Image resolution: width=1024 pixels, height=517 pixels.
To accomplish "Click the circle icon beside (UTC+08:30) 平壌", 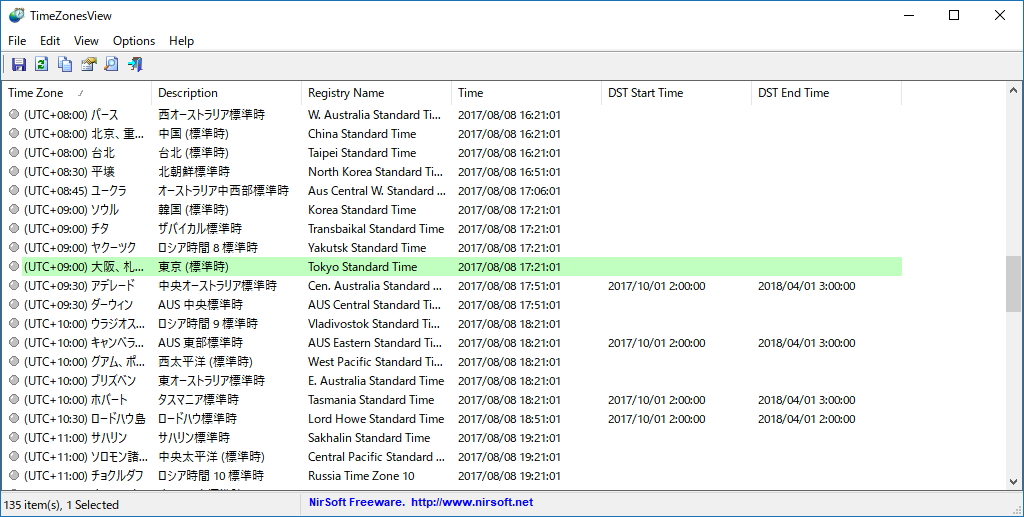I will coord(14,172).
